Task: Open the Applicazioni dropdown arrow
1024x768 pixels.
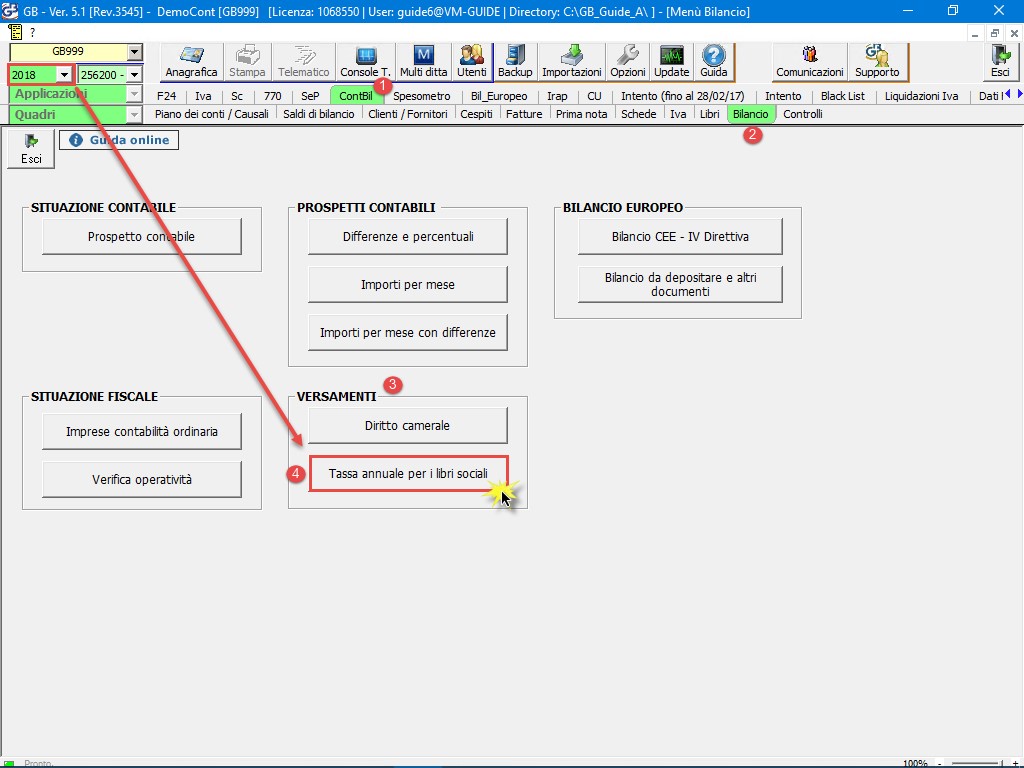Action: 134,94
